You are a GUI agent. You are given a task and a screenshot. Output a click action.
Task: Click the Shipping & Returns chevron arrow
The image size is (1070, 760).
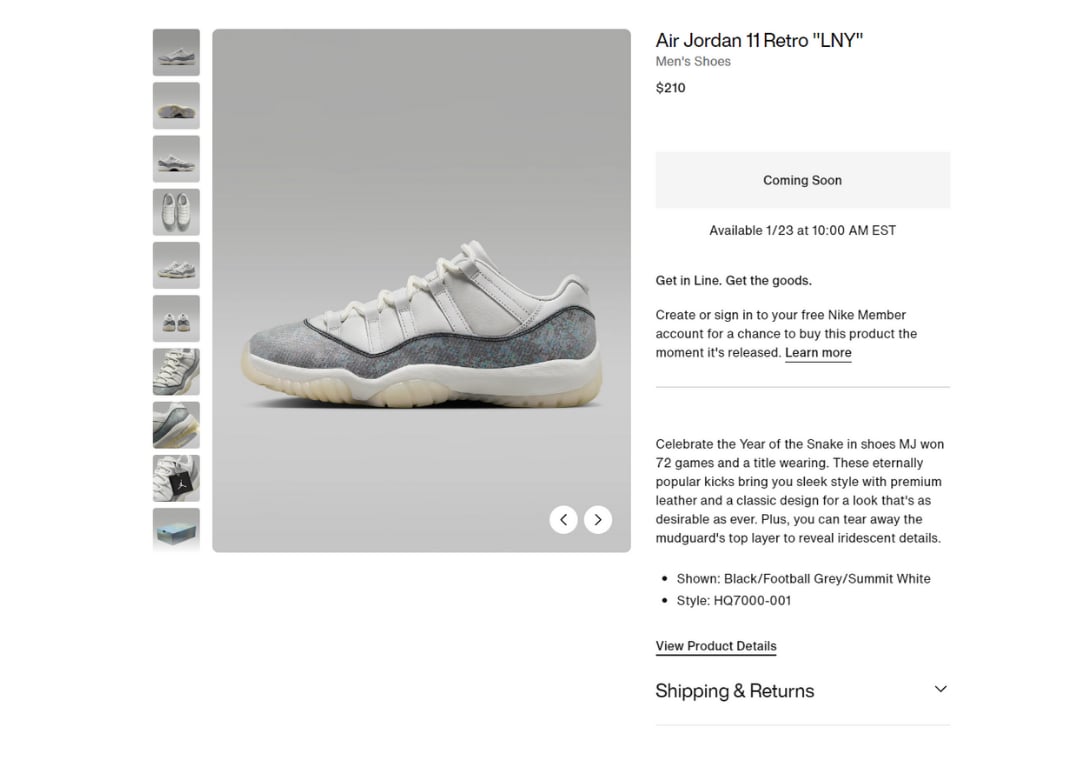940,689
